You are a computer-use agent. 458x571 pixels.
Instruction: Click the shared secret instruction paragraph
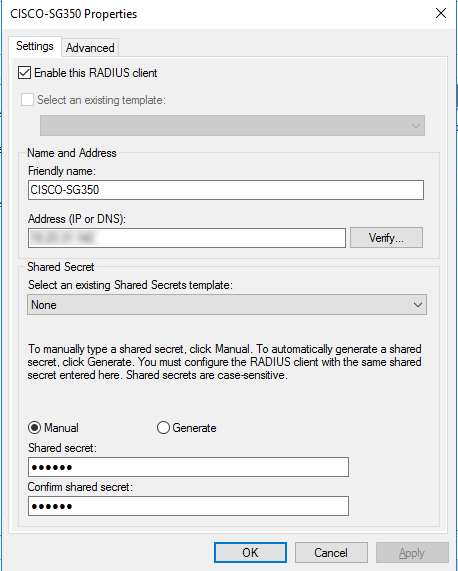point(225,362)
